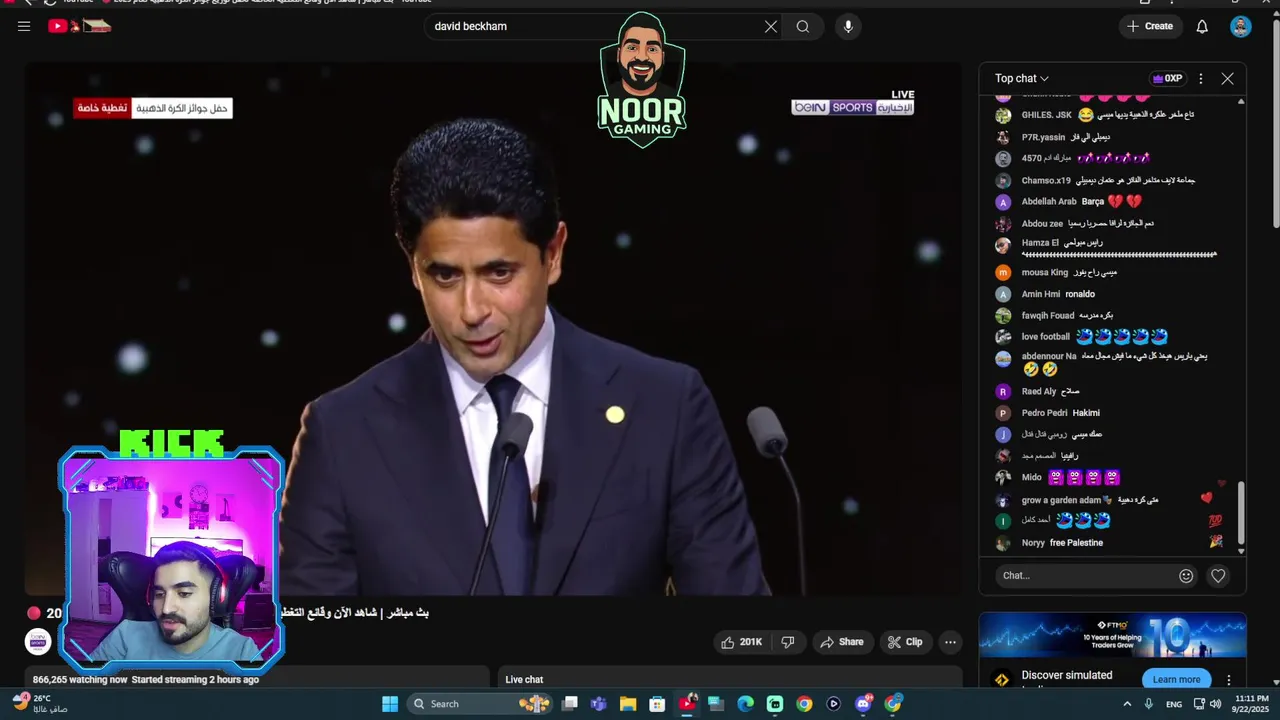The height and width of the screenshot is (720, 1280).
Task: Select Abdellah Arab 'Barça' message
Action: click(1092, 202)
